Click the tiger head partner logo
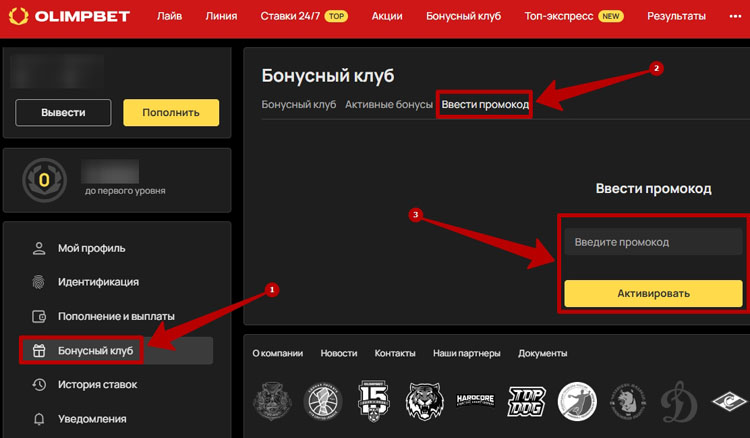The width and height of the screenshot is (750, 438). pyautogui.click(x=424, y=401)
